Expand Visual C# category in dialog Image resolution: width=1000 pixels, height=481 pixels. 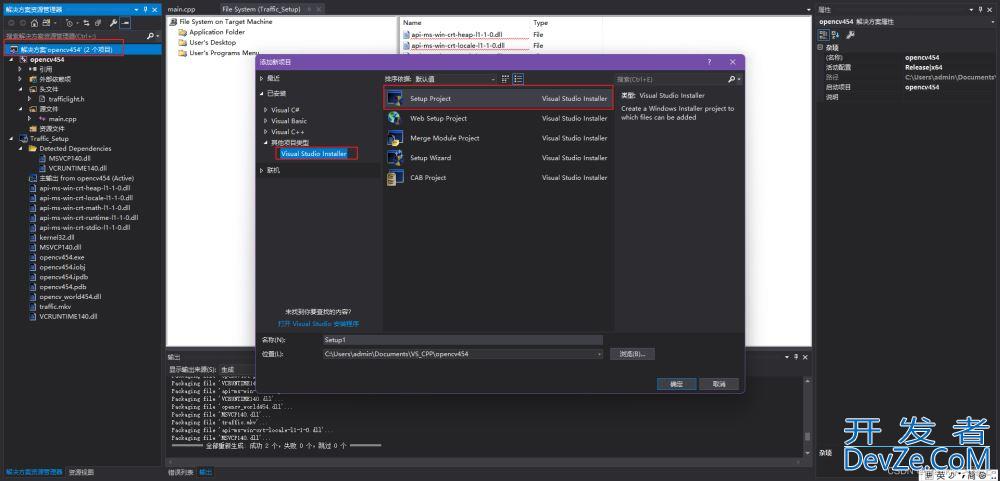[266, 110]
